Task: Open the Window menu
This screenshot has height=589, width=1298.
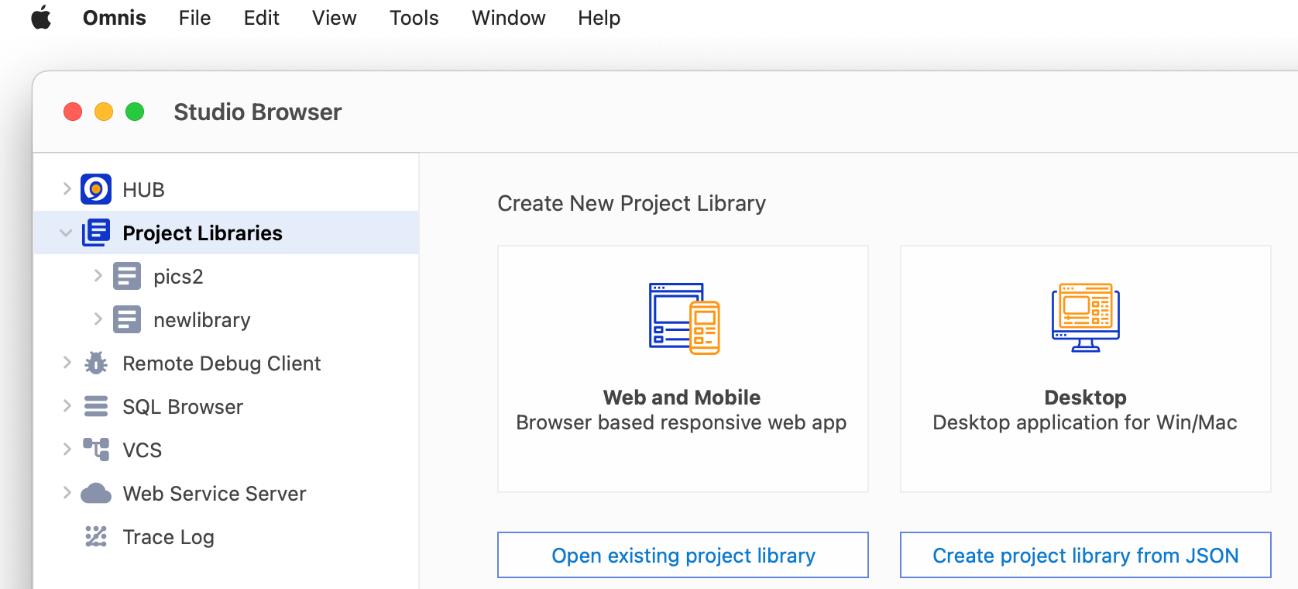Action: (508, 18)
